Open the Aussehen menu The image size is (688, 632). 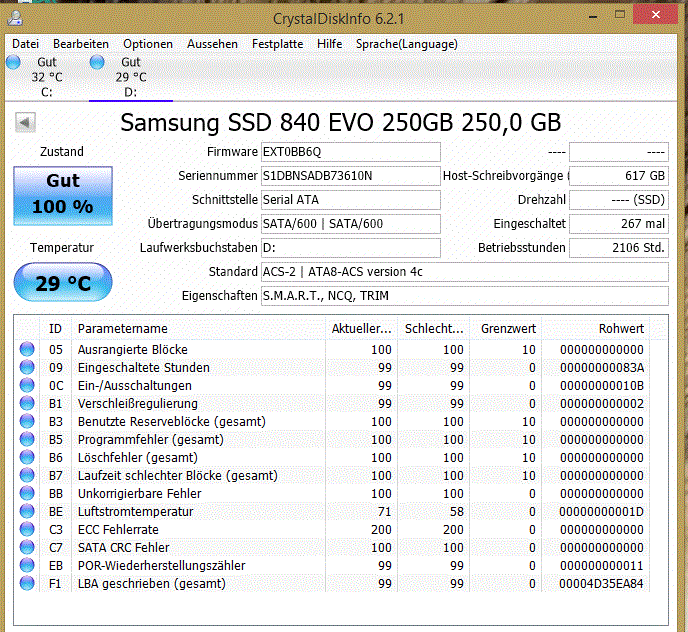212,44
